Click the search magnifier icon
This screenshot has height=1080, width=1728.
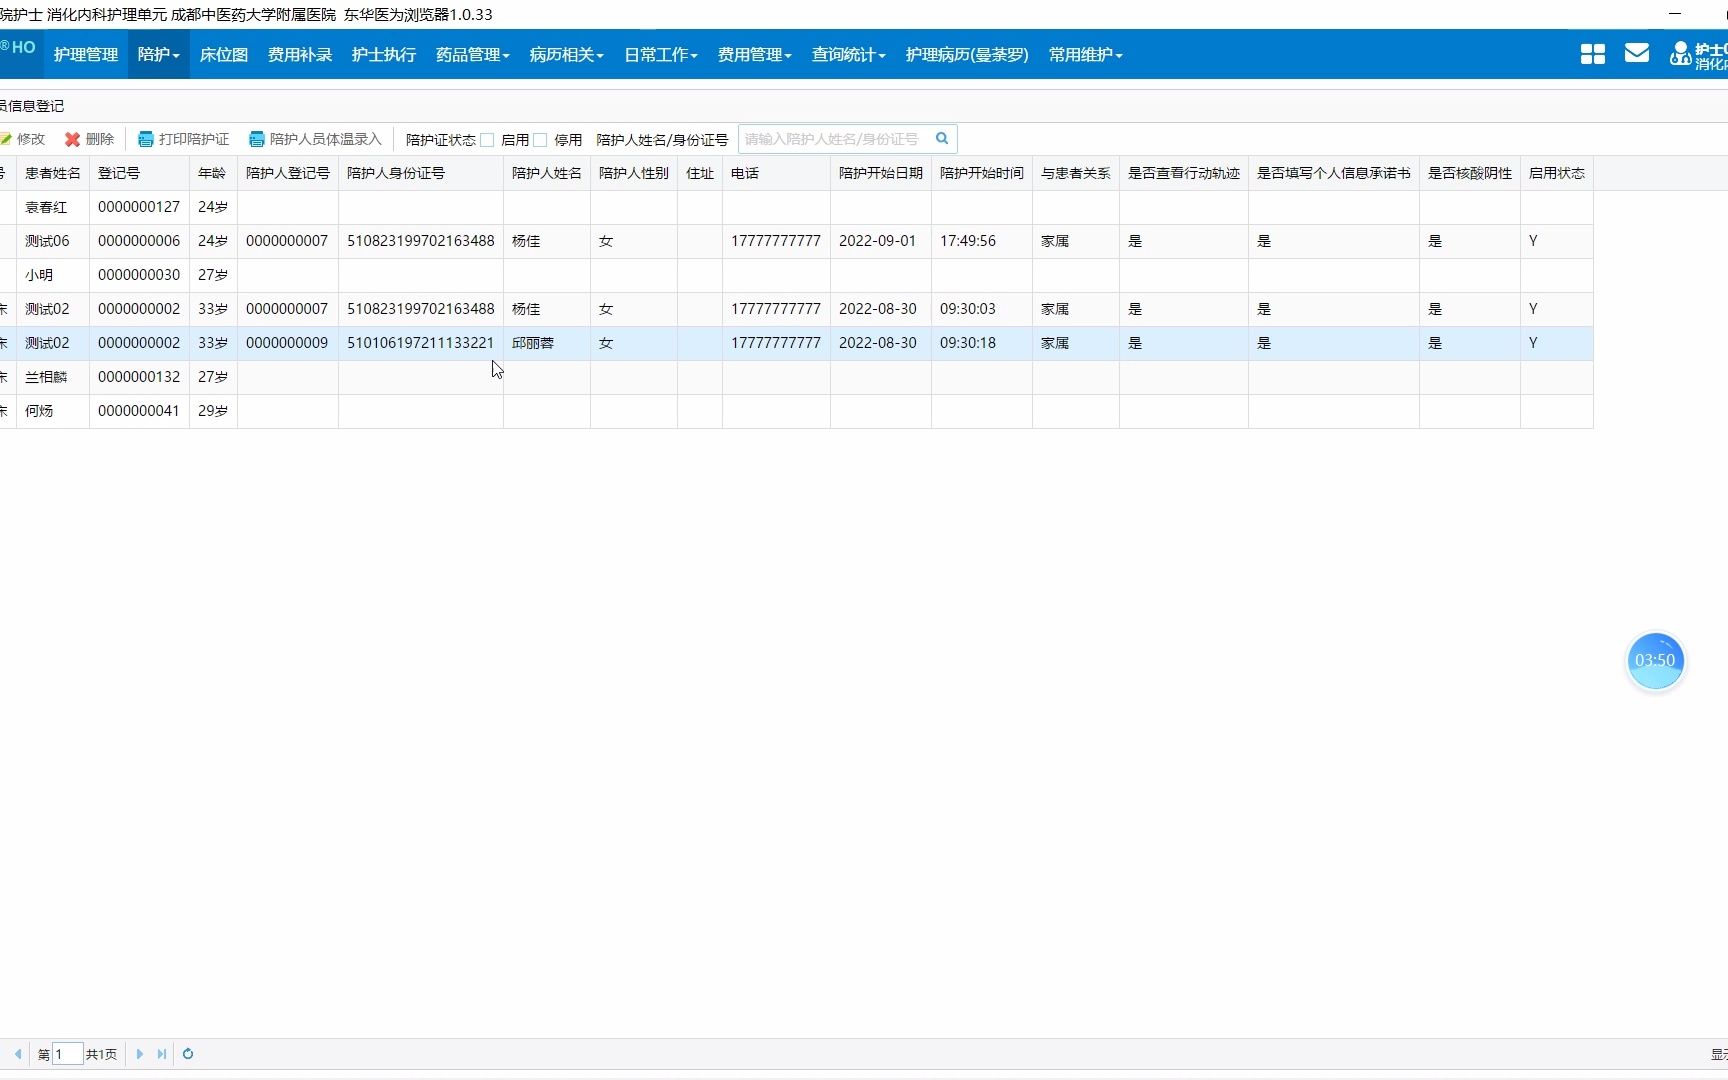942,139
